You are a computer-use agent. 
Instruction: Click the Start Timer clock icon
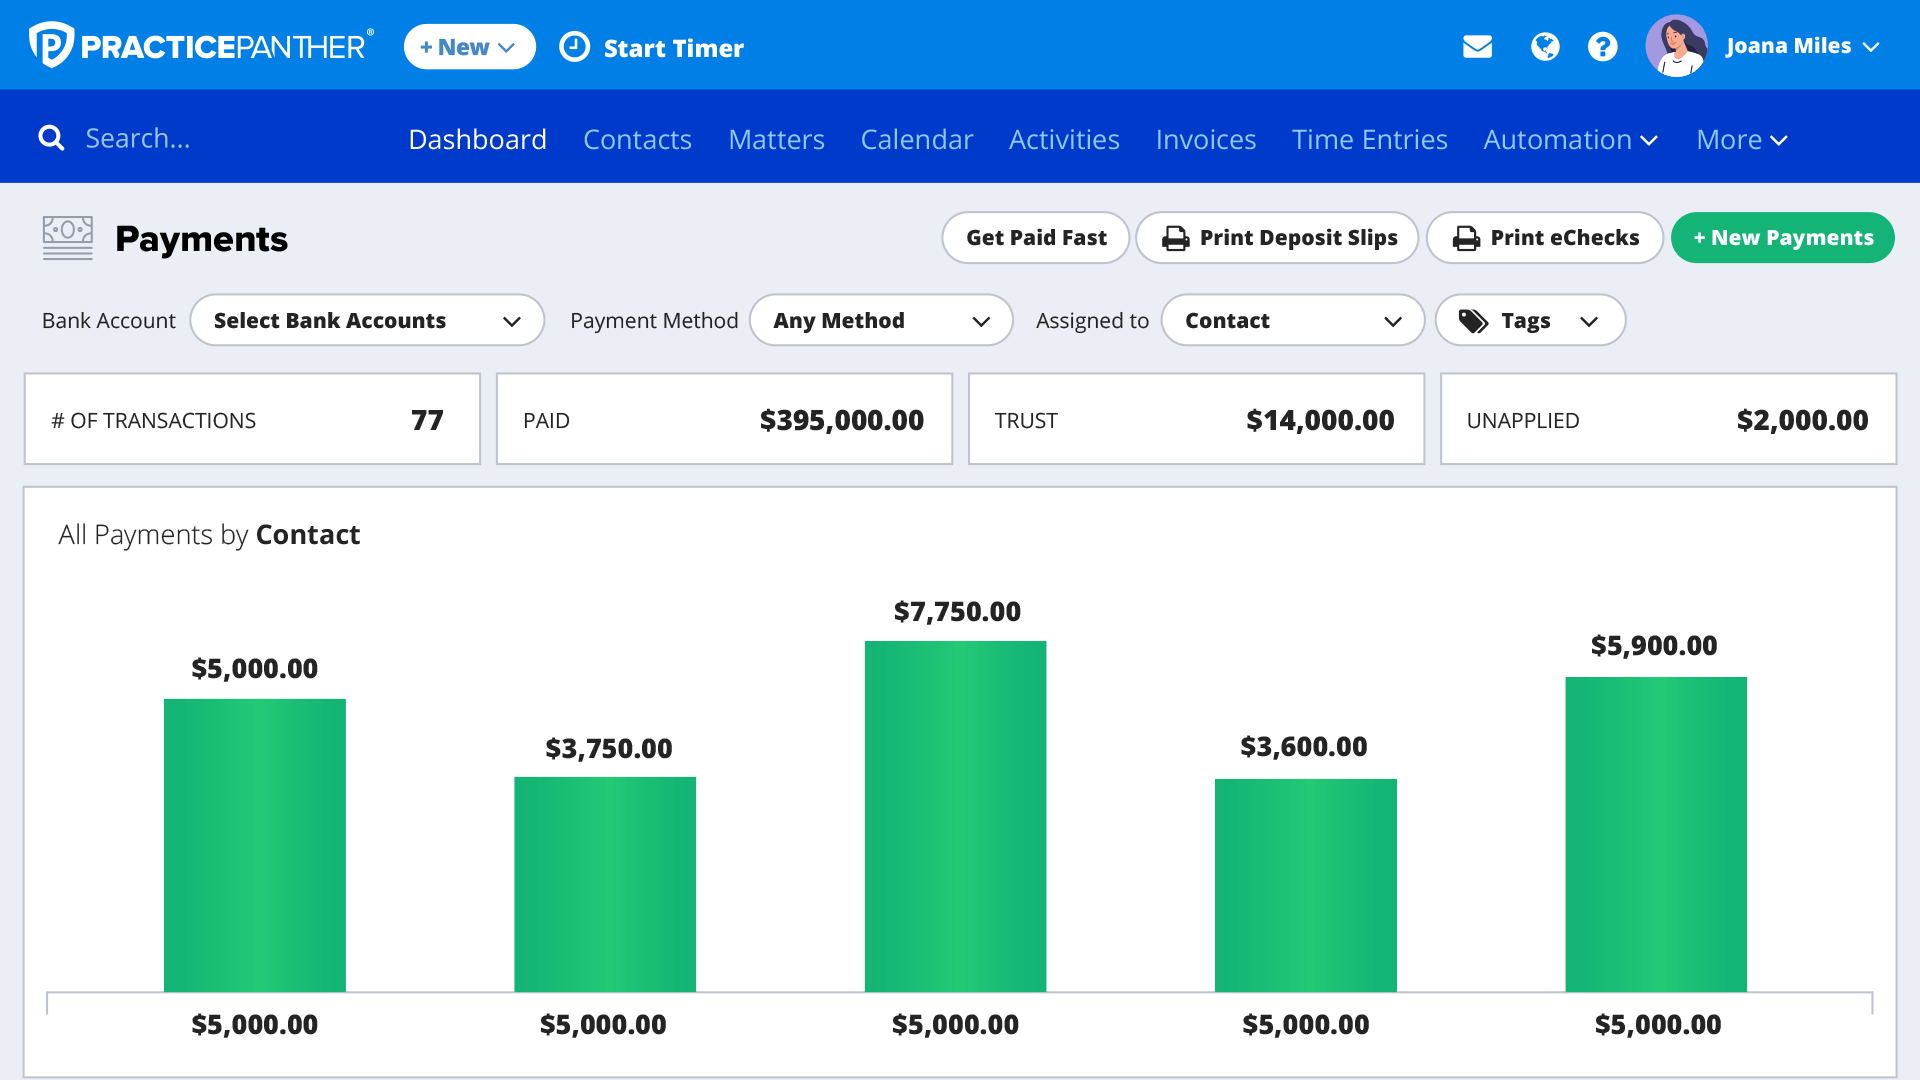574,47
